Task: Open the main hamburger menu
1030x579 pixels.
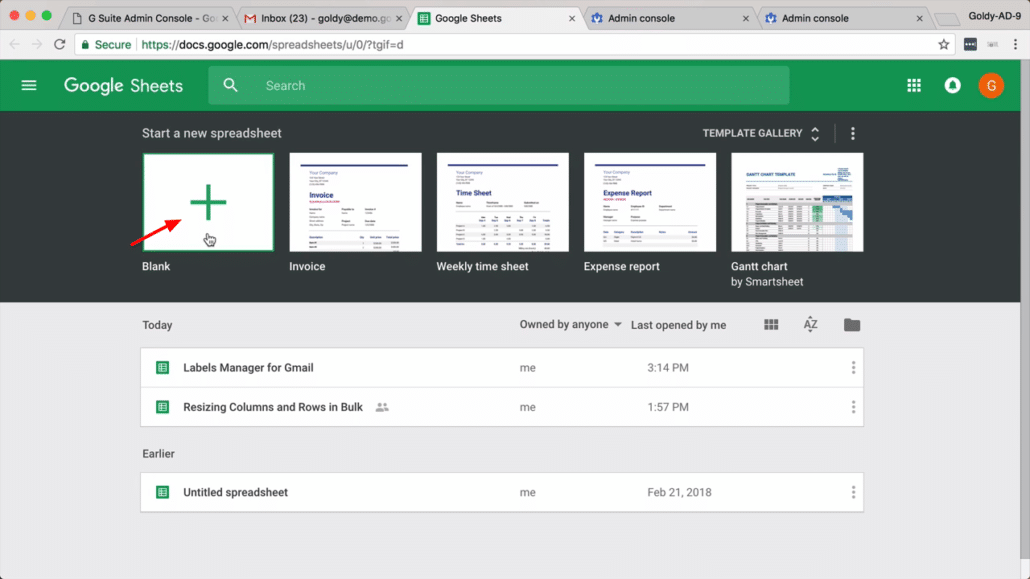Action: coord(29,85)
